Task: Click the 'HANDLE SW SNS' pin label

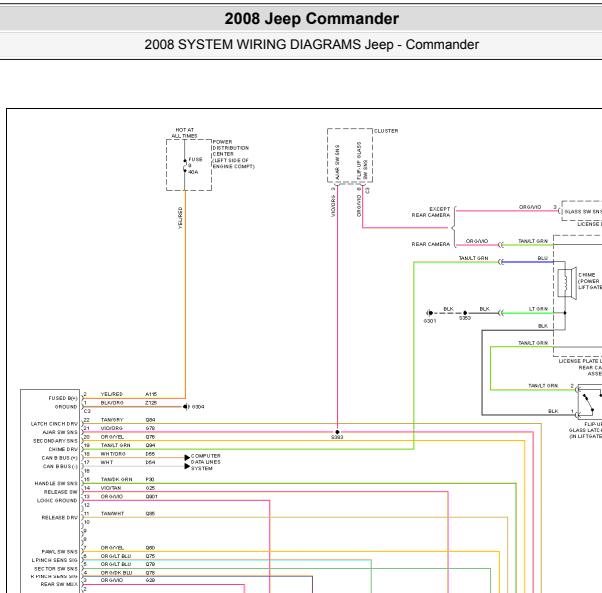Action: (56, 483)
